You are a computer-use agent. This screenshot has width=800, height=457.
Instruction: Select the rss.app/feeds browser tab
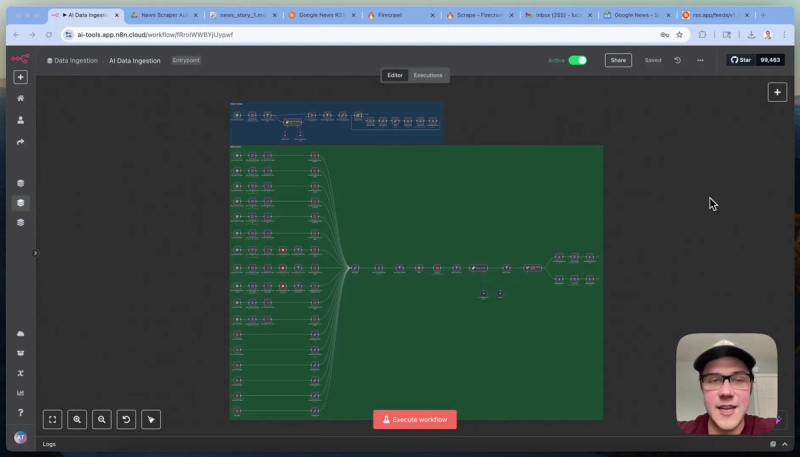tap(716, 15)
